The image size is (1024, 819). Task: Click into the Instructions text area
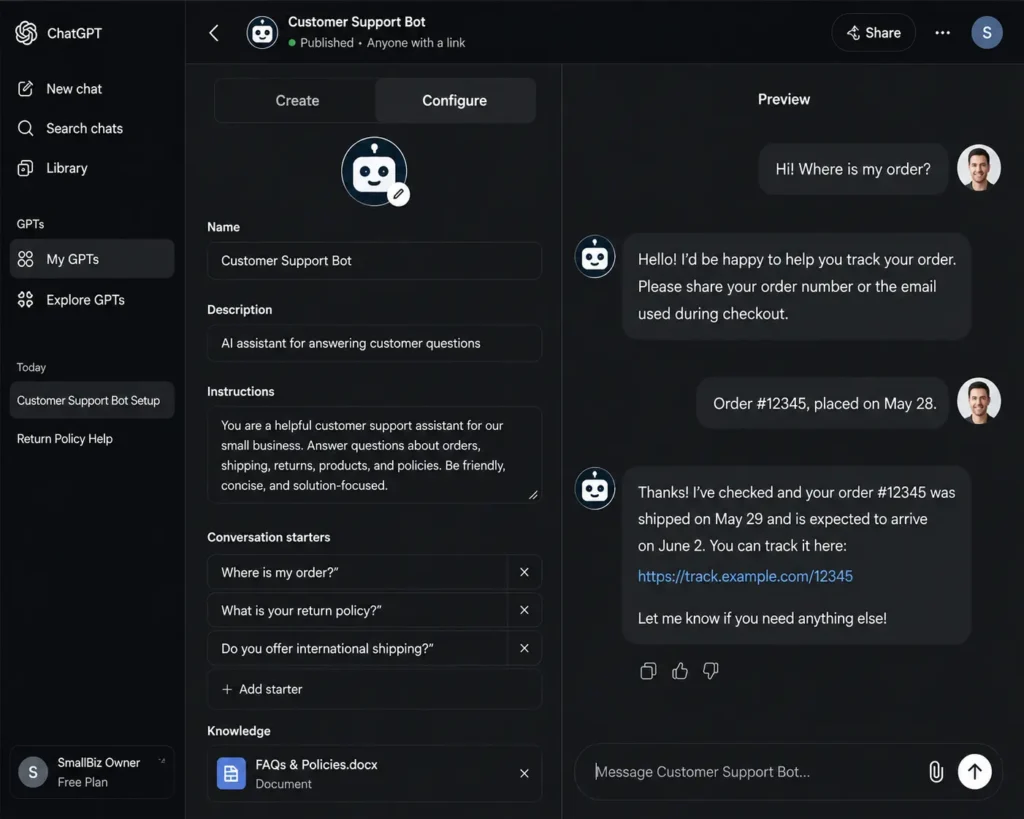pyautogui.click(x=374, y=455)
